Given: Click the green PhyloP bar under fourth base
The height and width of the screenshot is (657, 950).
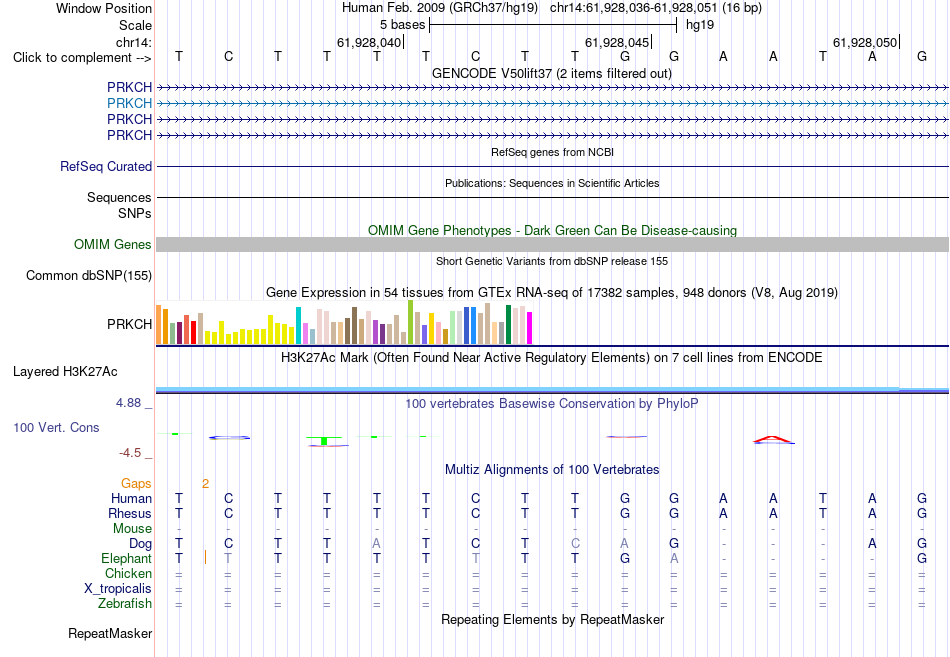Looking at the screenshot, I should click(x=325, y=440).
